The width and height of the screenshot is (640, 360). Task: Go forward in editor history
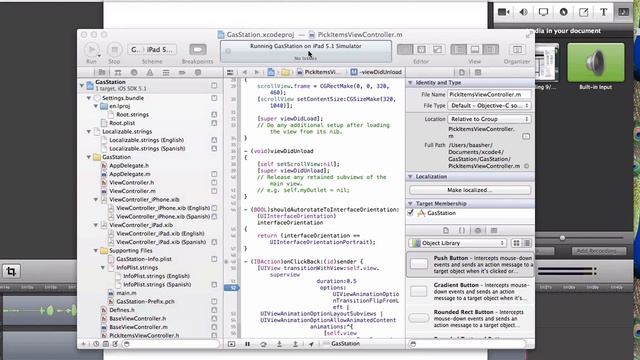(257, 72)
